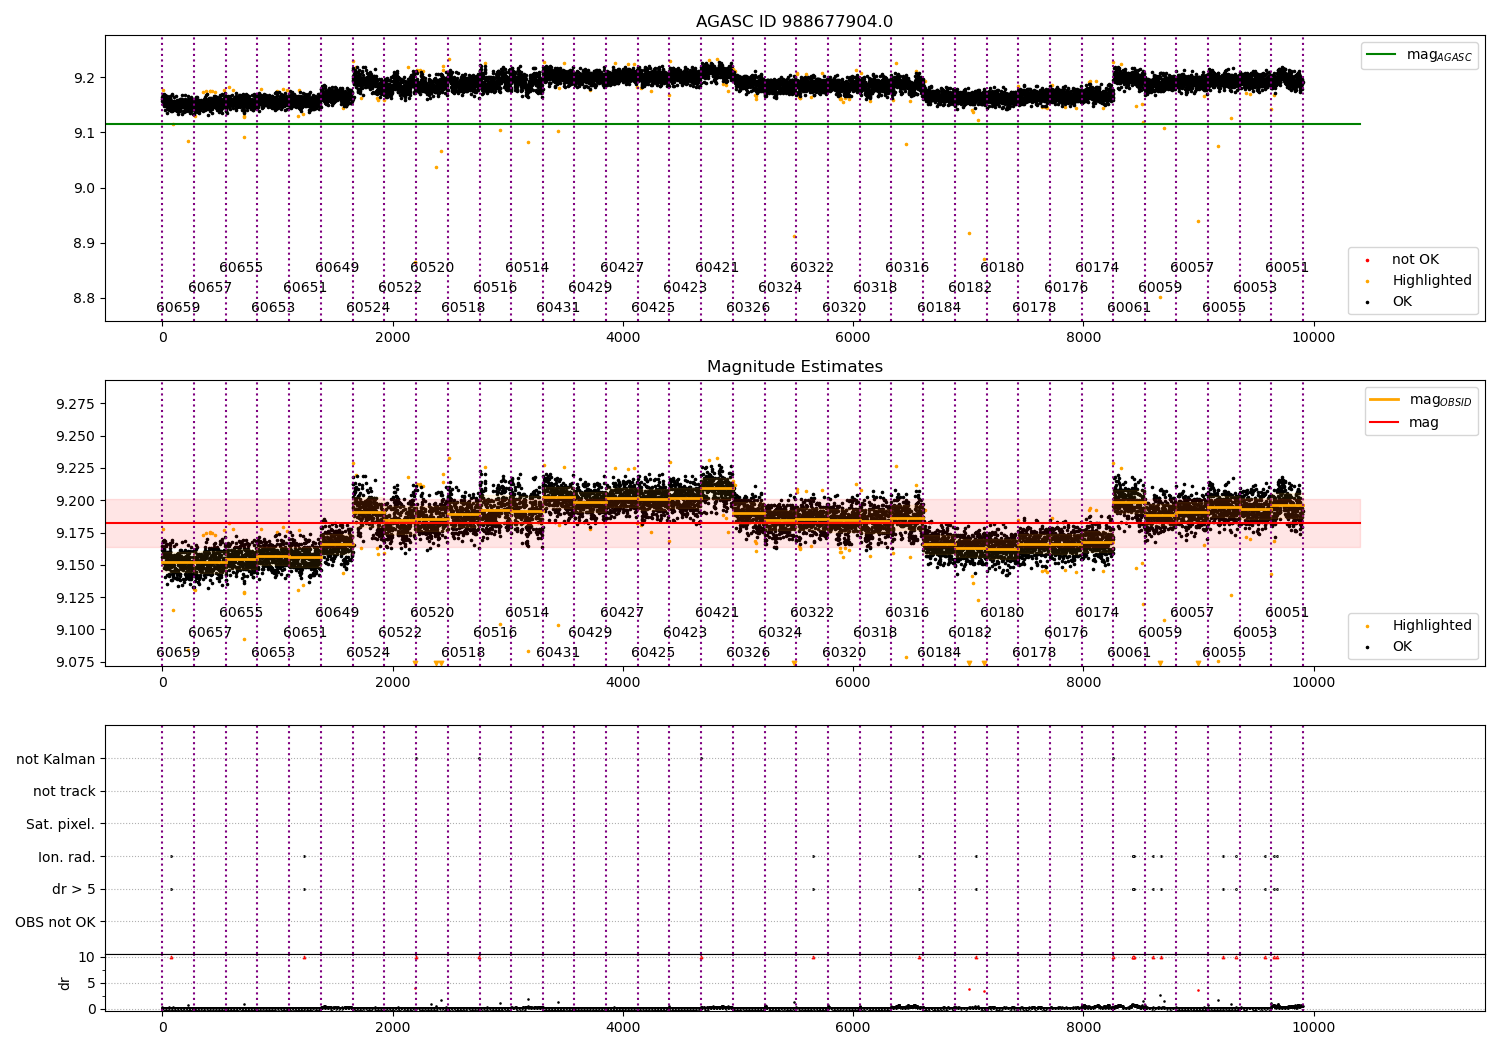Screen dimensions: 1500x1050
Task: Click the '10' tick on dr axis
Action: pos(87,957)
